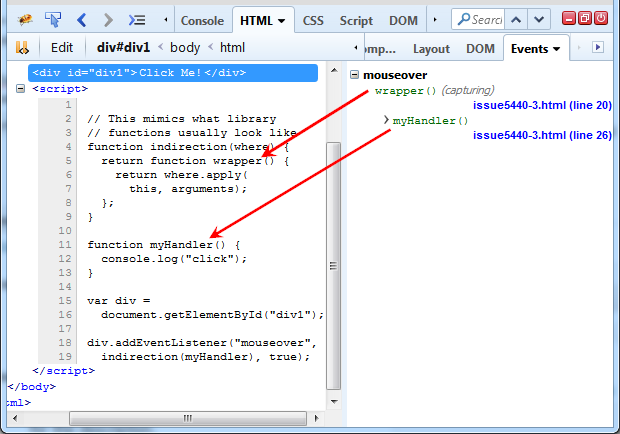Expand the myHandler() entry

[x=386, y=120]
